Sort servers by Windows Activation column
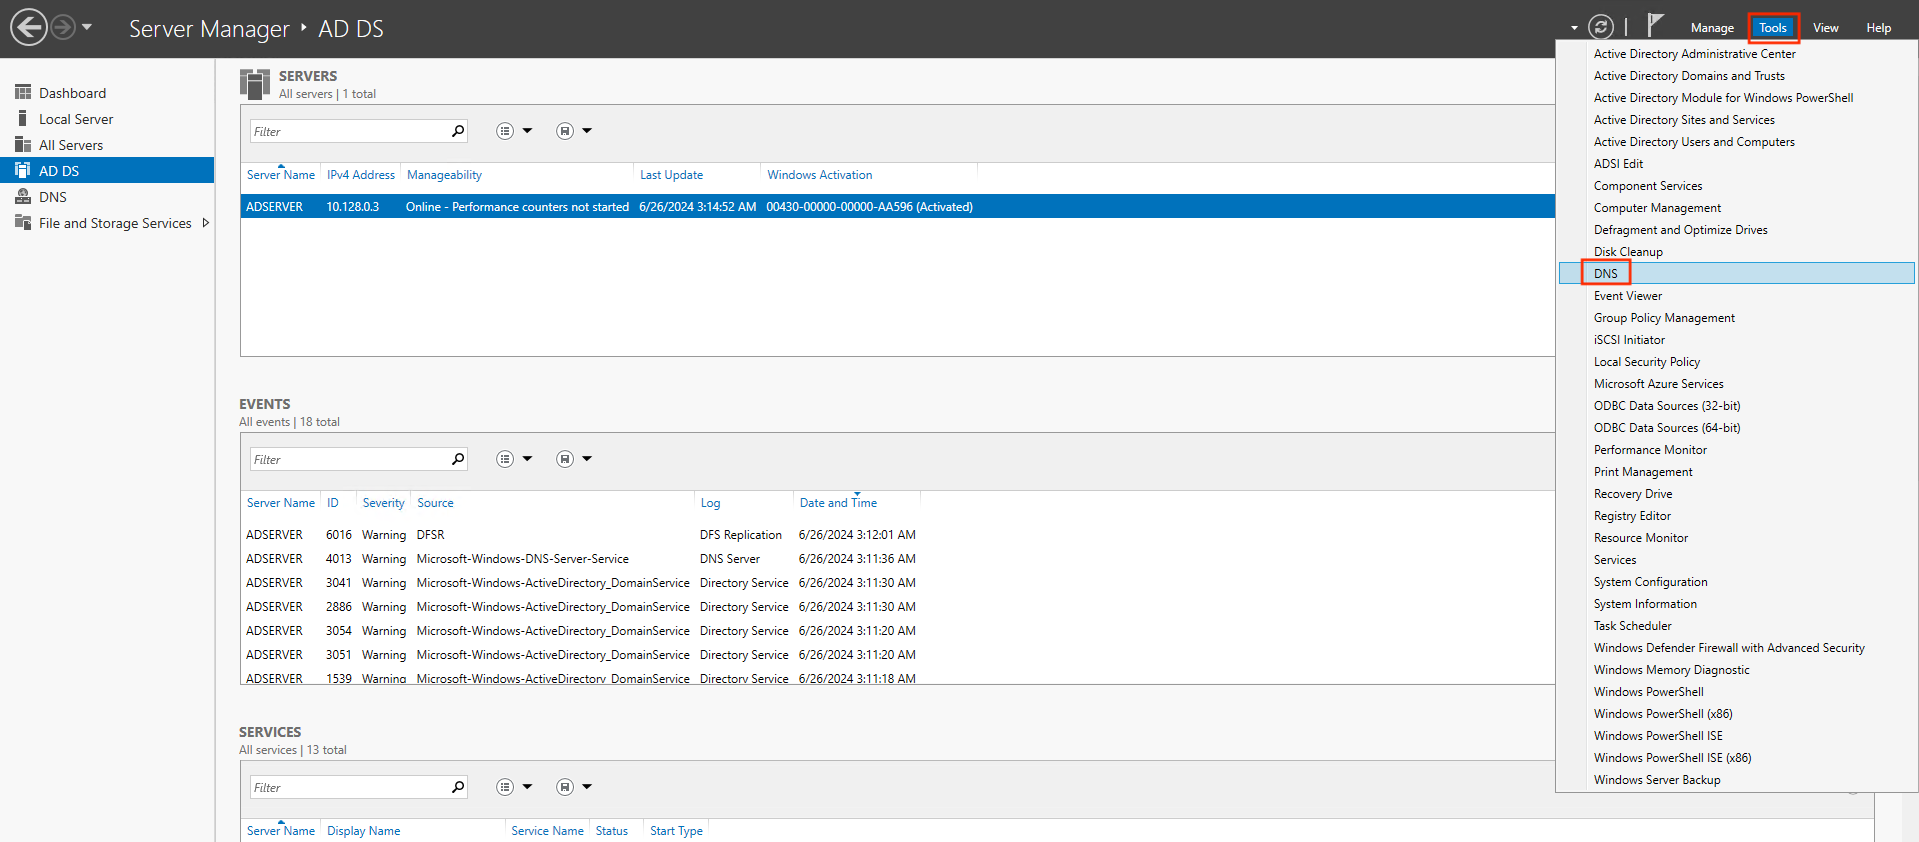Viewport: 1919px width, 842px height. click(x=820, y=175)
